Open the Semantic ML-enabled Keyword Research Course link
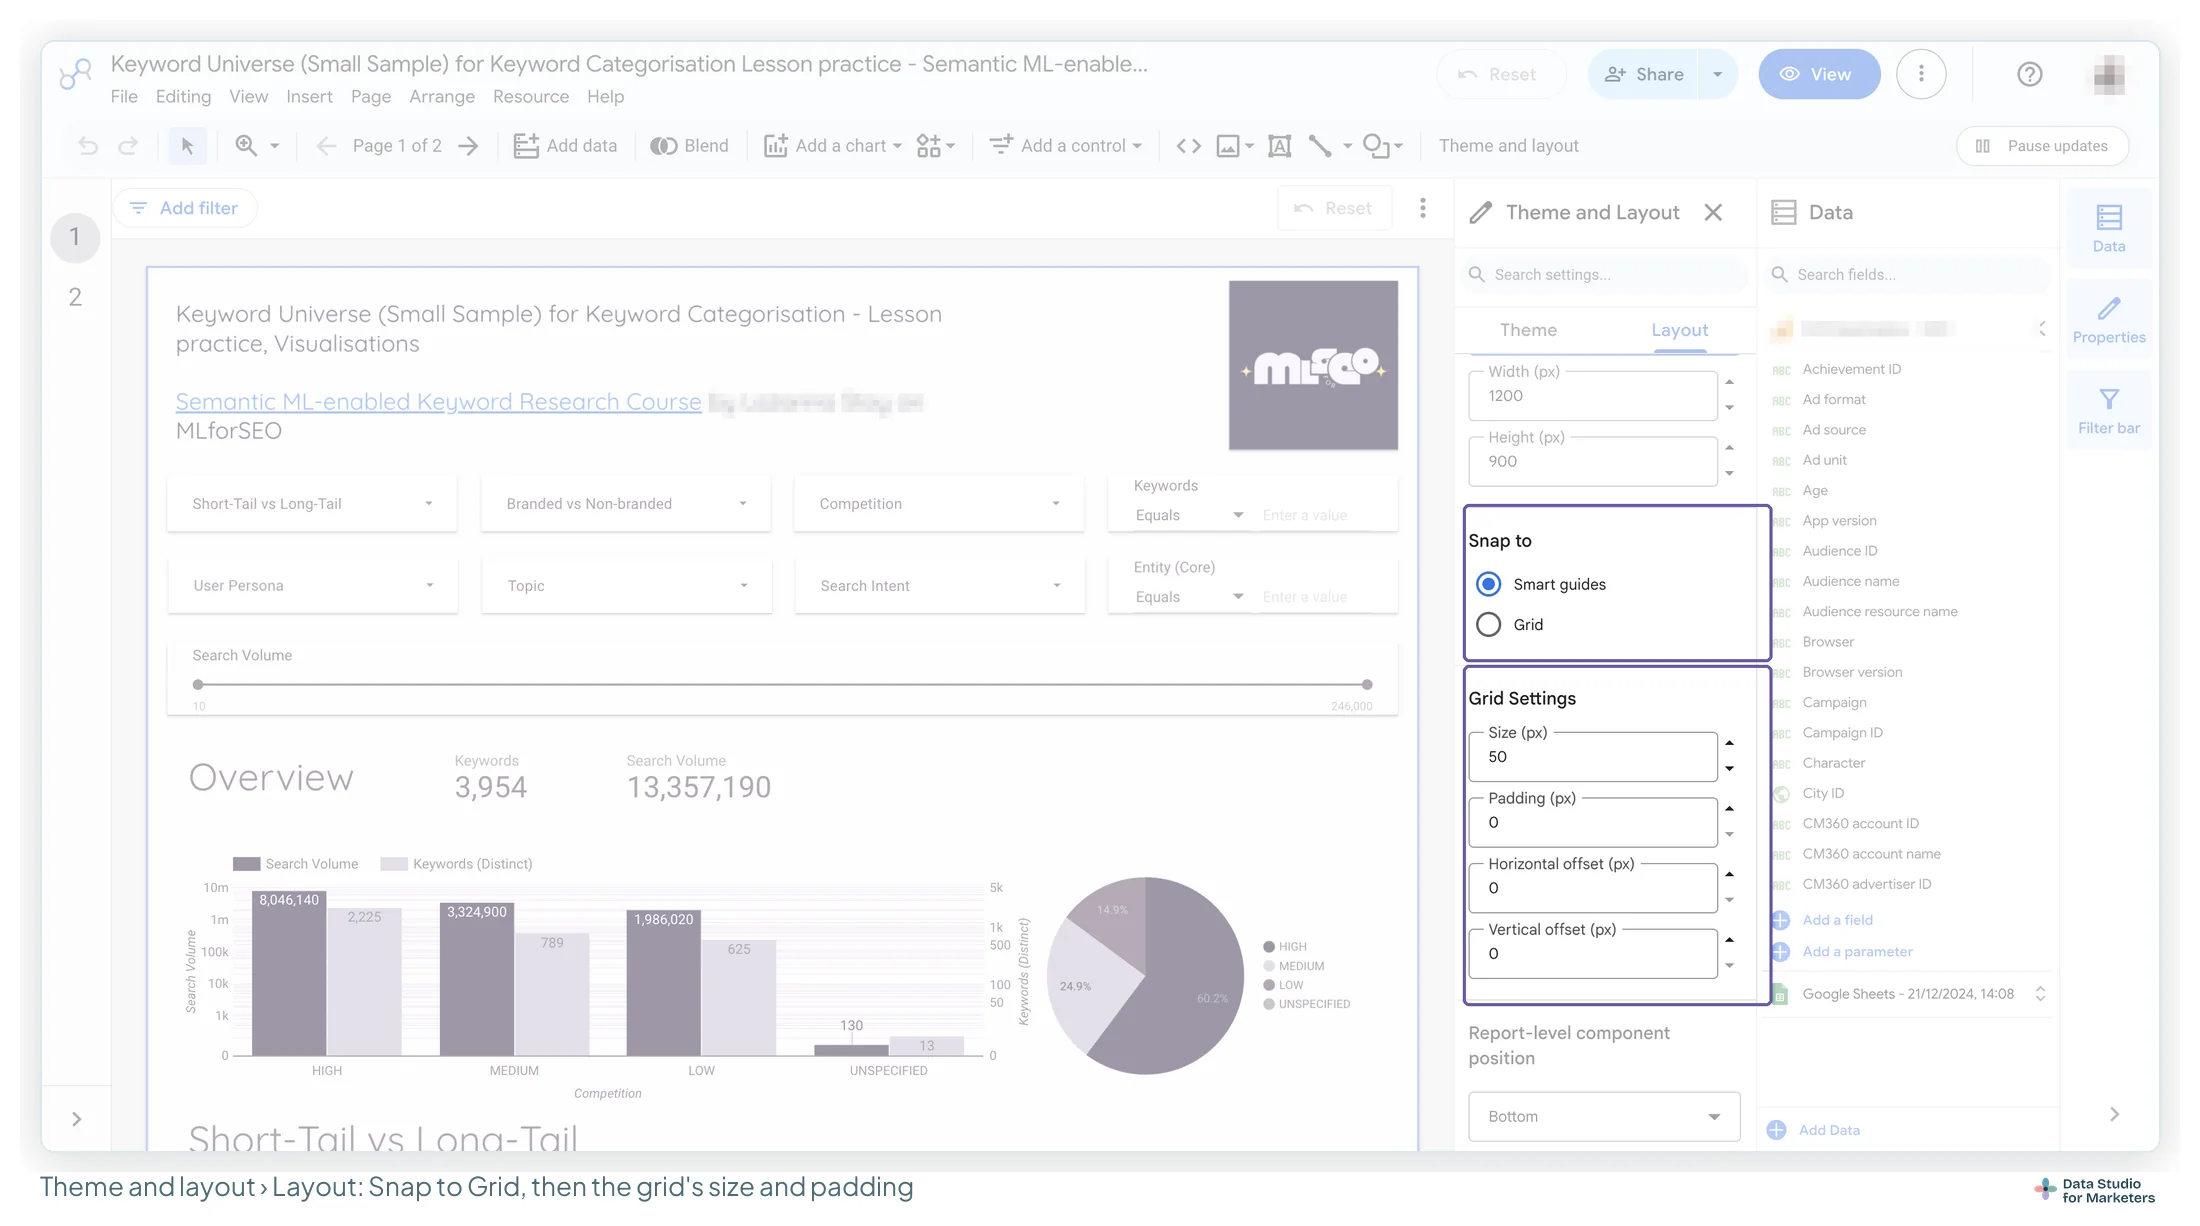Screen dimensions: 2200x1226 [x=438, y=401]
